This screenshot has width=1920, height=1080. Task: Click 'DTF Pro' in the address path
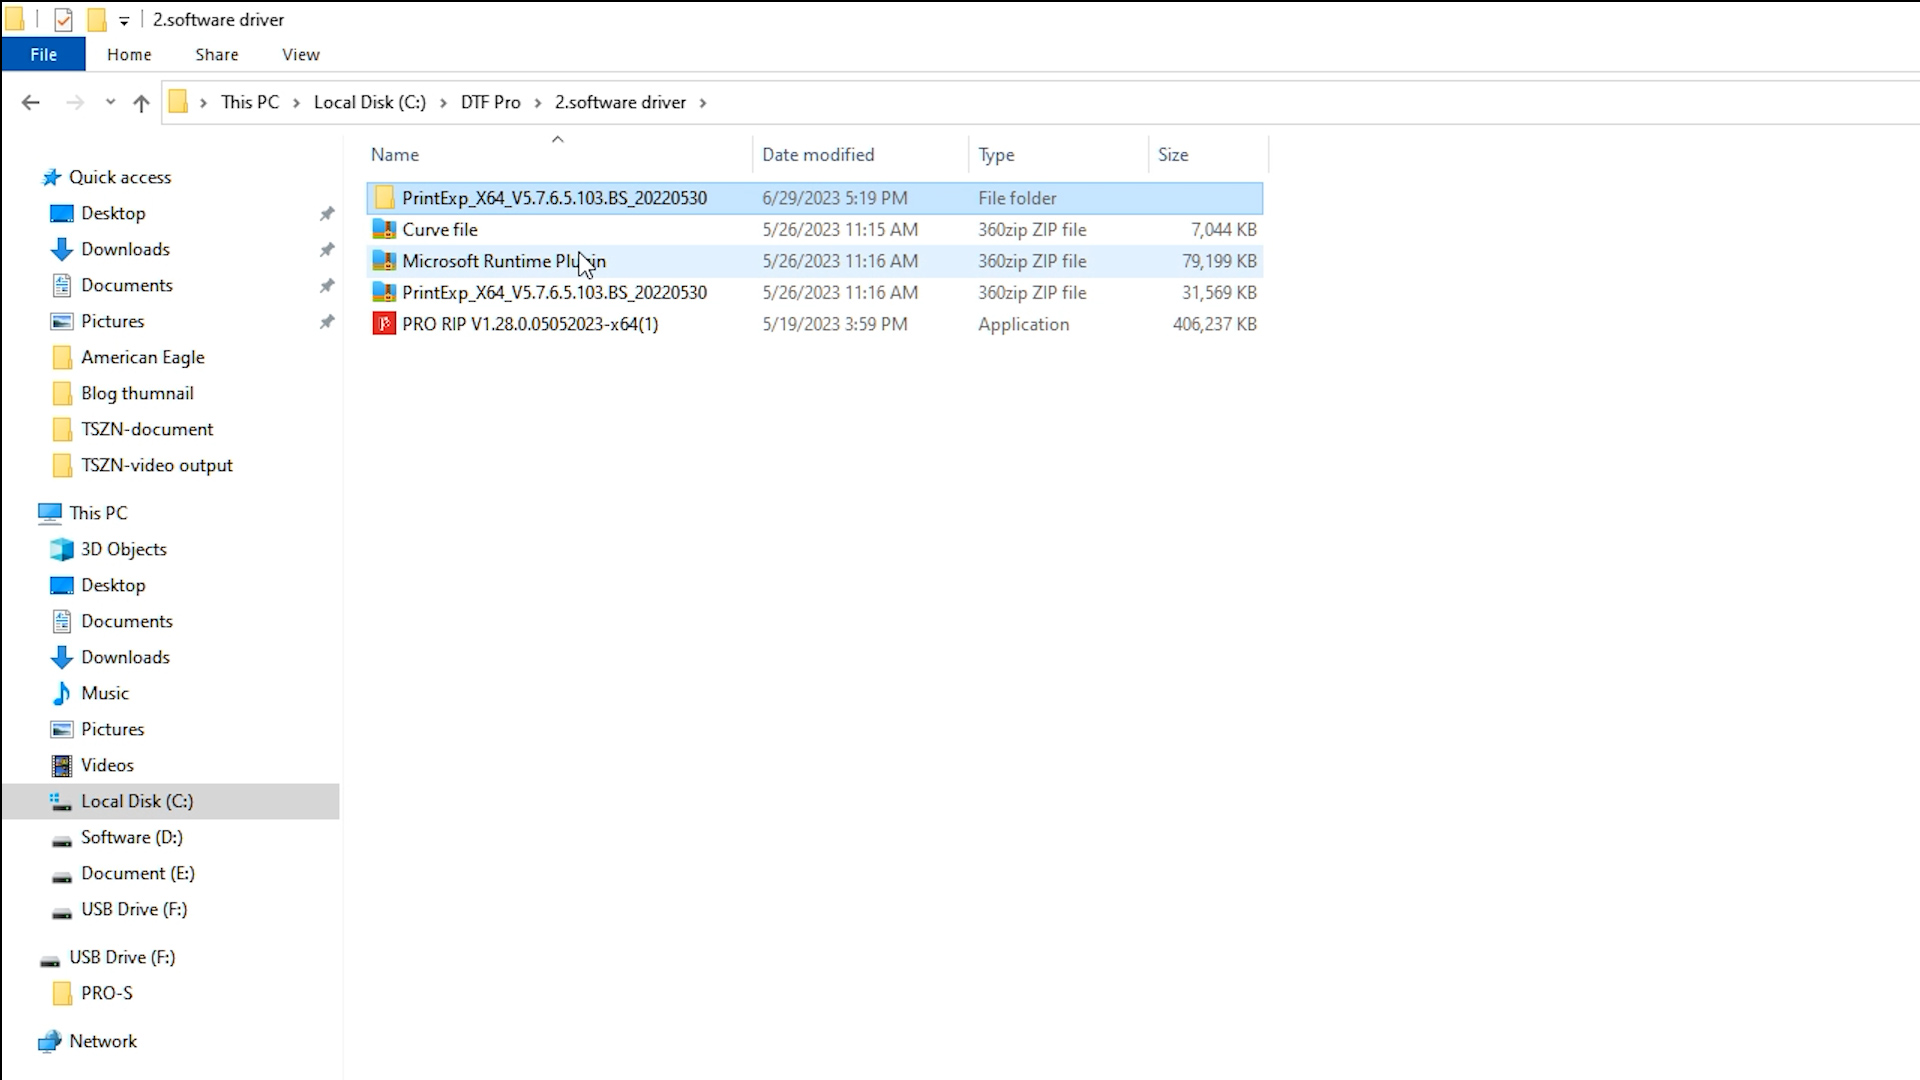(490, 102)
